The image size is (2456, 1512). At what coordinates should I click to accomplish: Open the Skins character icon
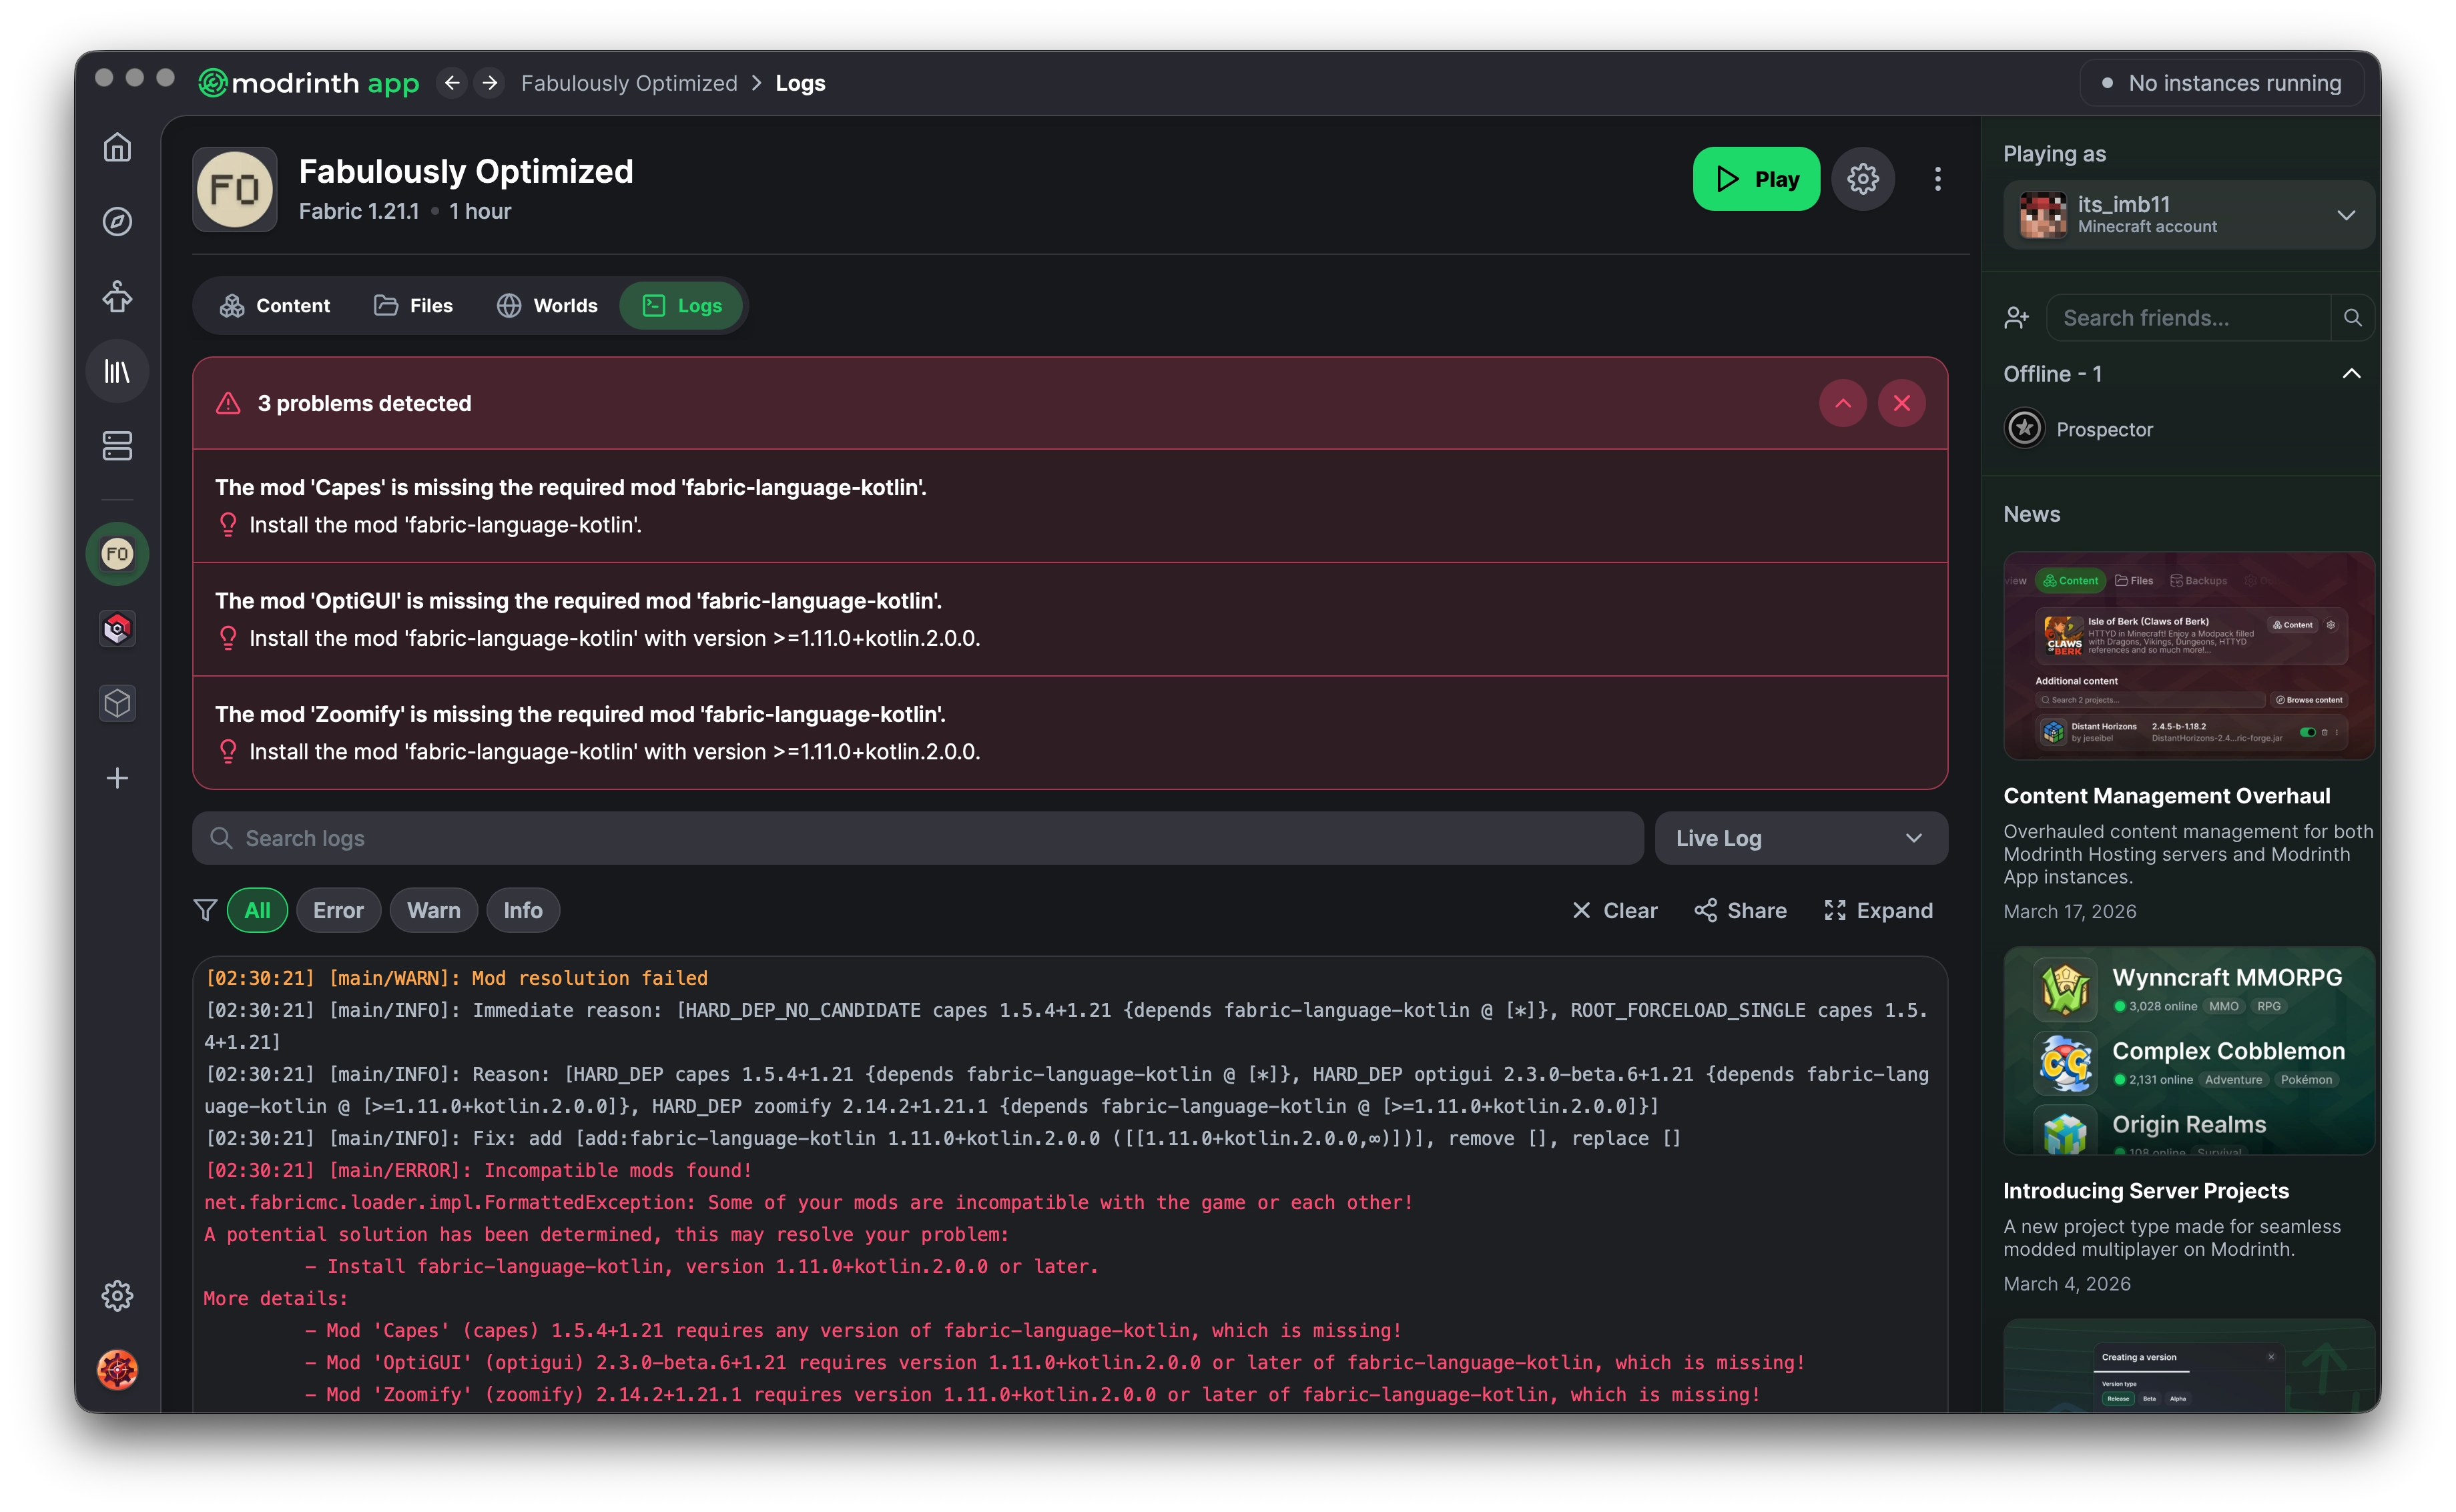point(117,297)
